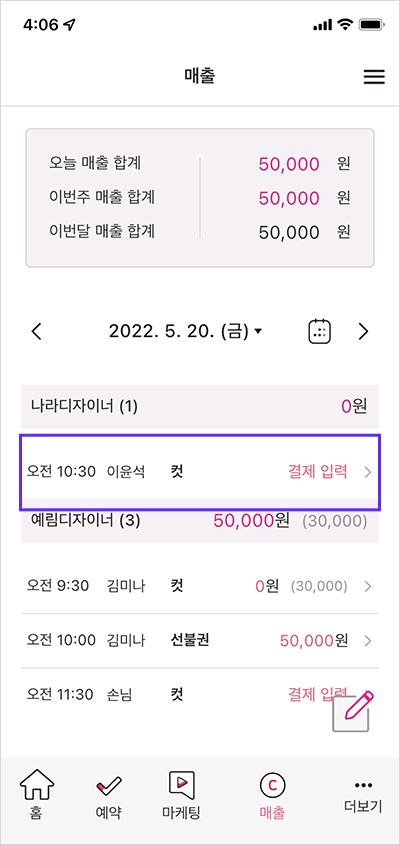The height and width of the screenshot is (845, 400).
Task: Open the 예약 checkmark icon
Action: pyautogui.click(x=108, y=787)
